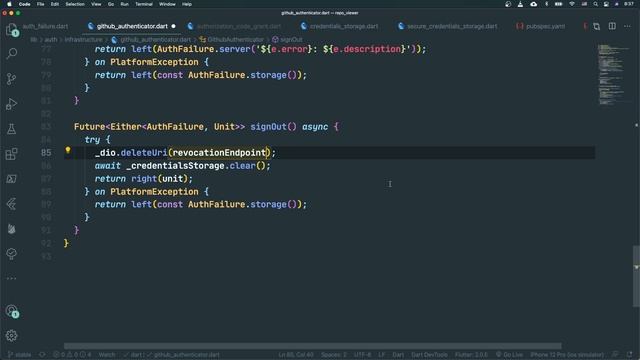640x360 pixels.
Task: Click the Wi-Fi icon in menu bar
Action: click(x=572, y=4)
